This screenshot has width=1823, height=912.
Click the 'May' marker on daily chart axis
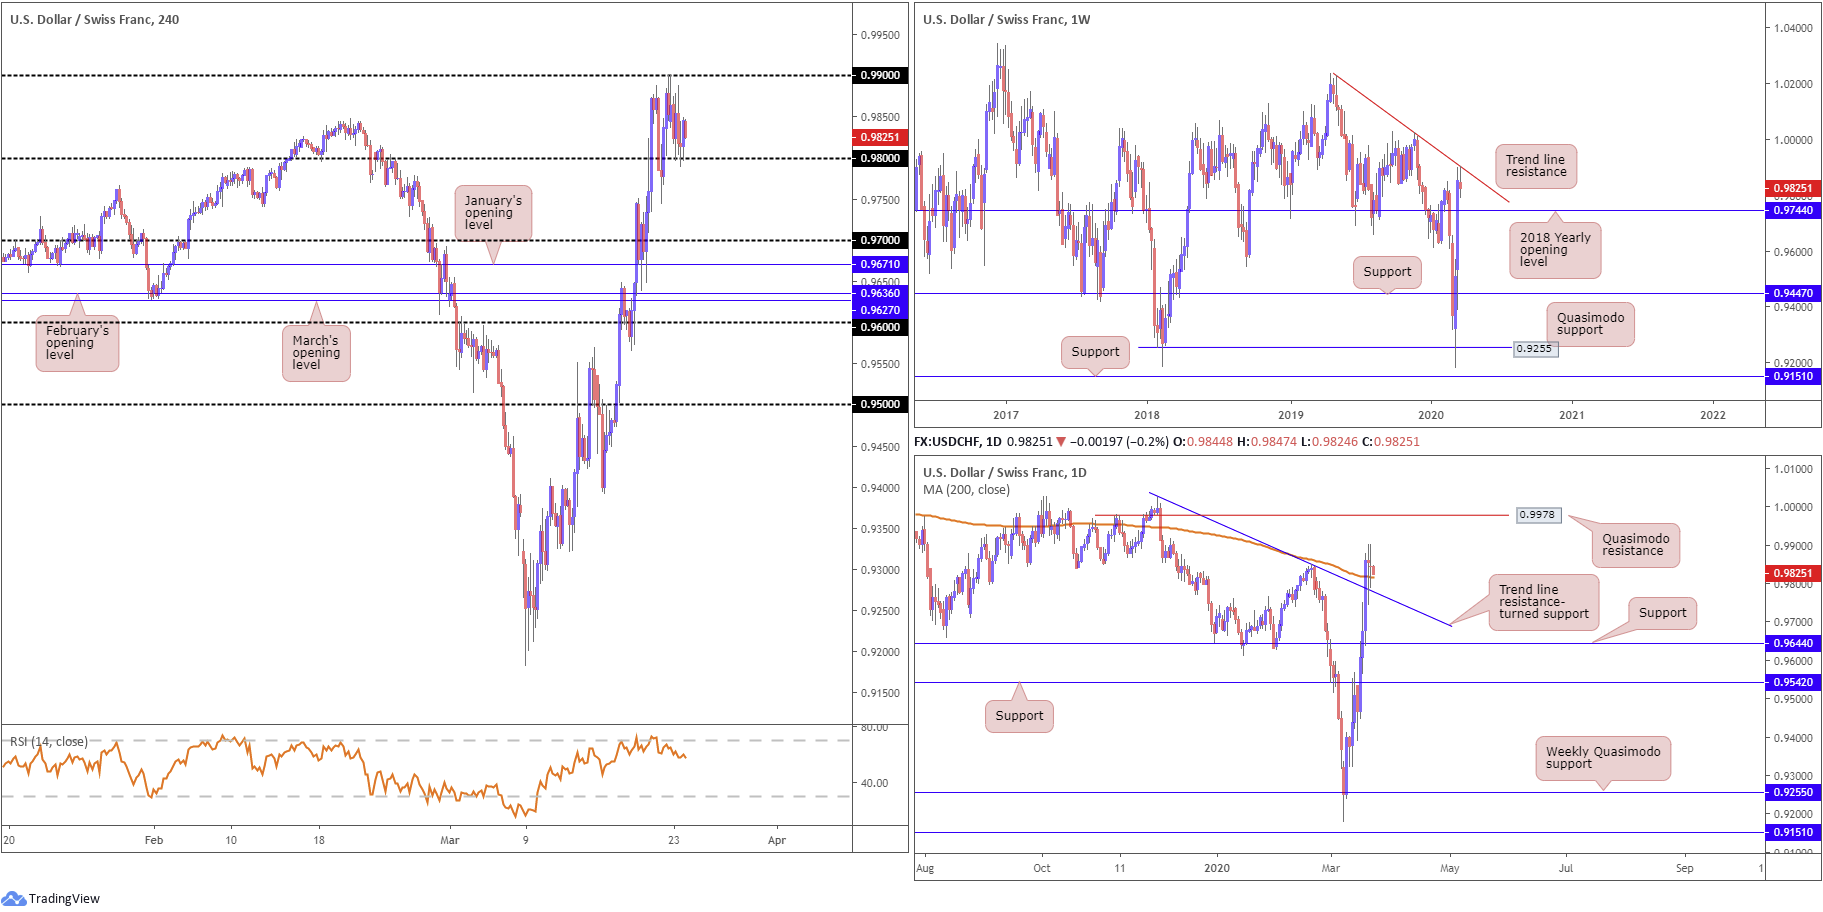pos(1450,868)
